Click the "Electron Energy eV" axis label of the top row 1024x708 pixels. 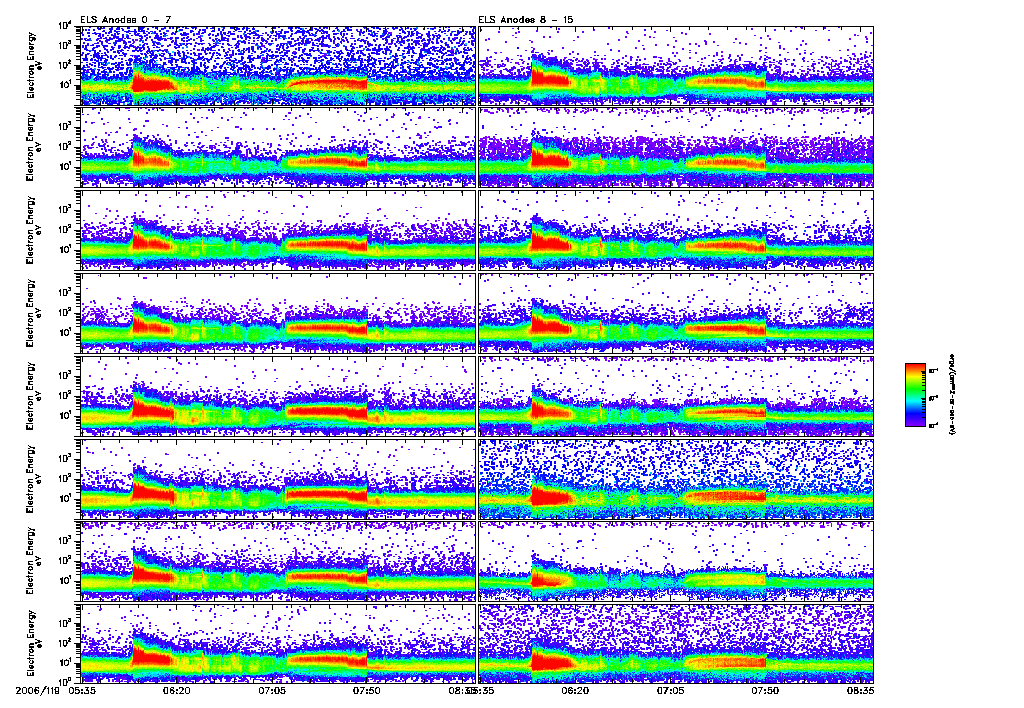pos(34,65)
